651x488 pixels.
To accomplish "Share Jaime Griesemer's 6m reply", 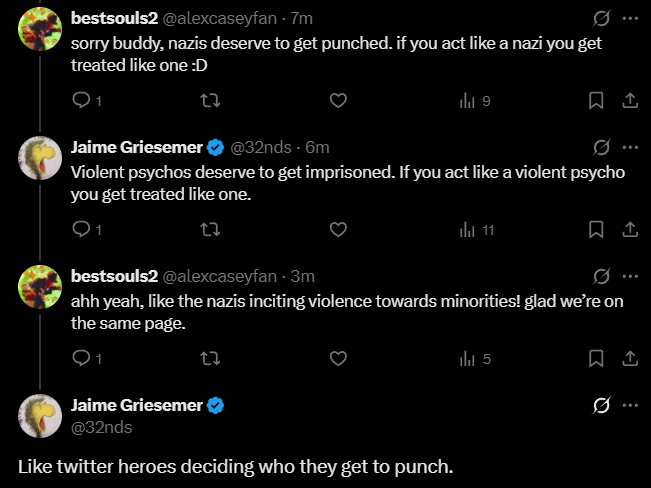I will pyautogui.click(x=630, y=229).
